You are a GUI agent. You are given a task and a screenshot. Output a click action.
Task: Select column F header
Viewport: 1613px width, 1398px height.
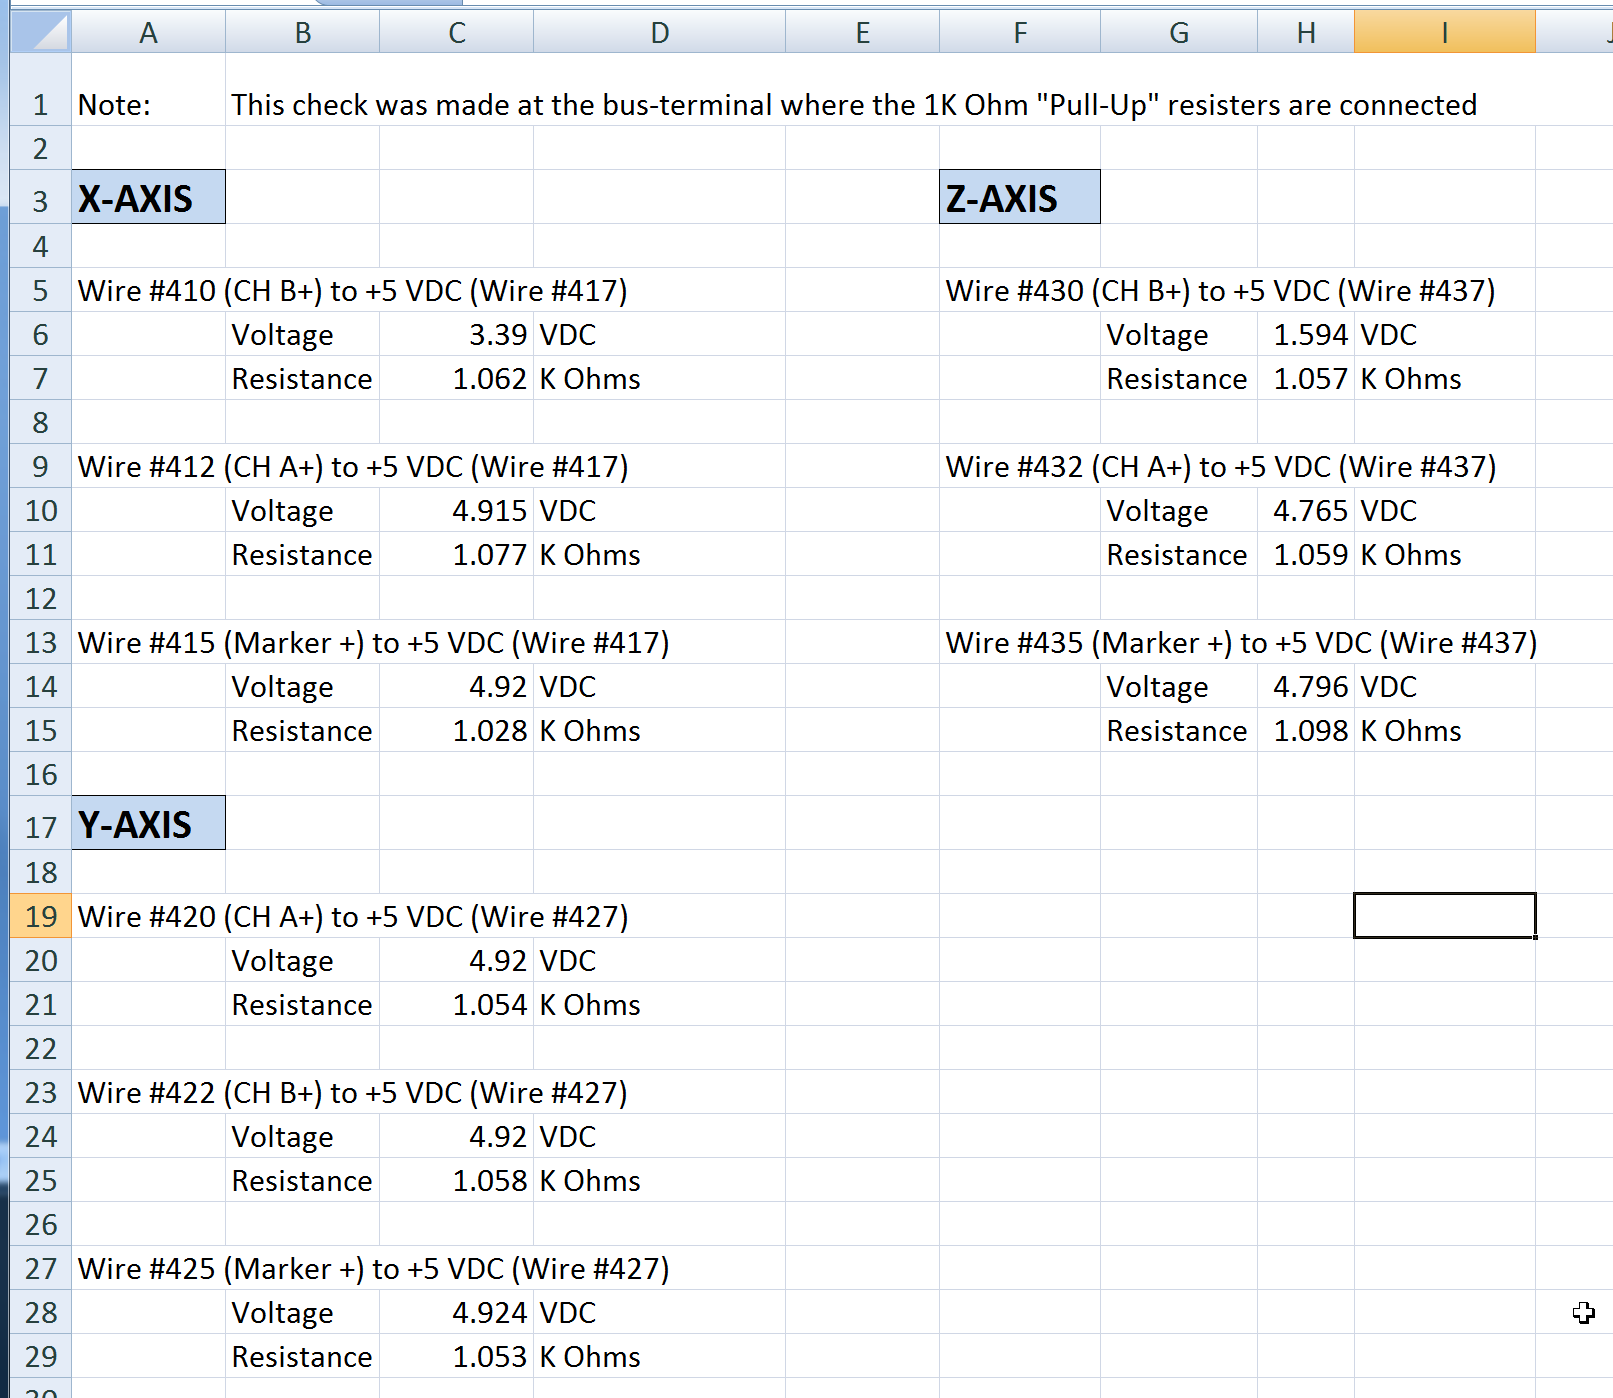tap(1019, 33)
